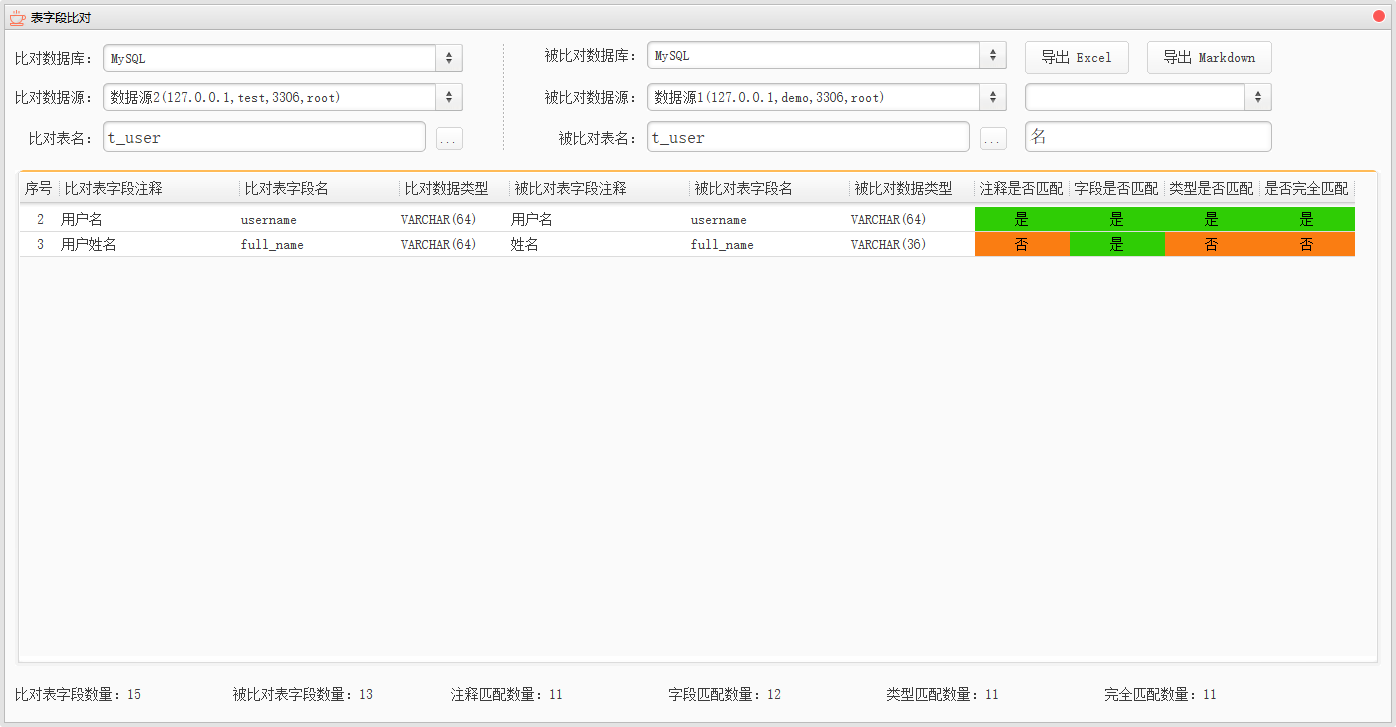Focus the 被比对表名 t_user input field

(x=808, y=138)
